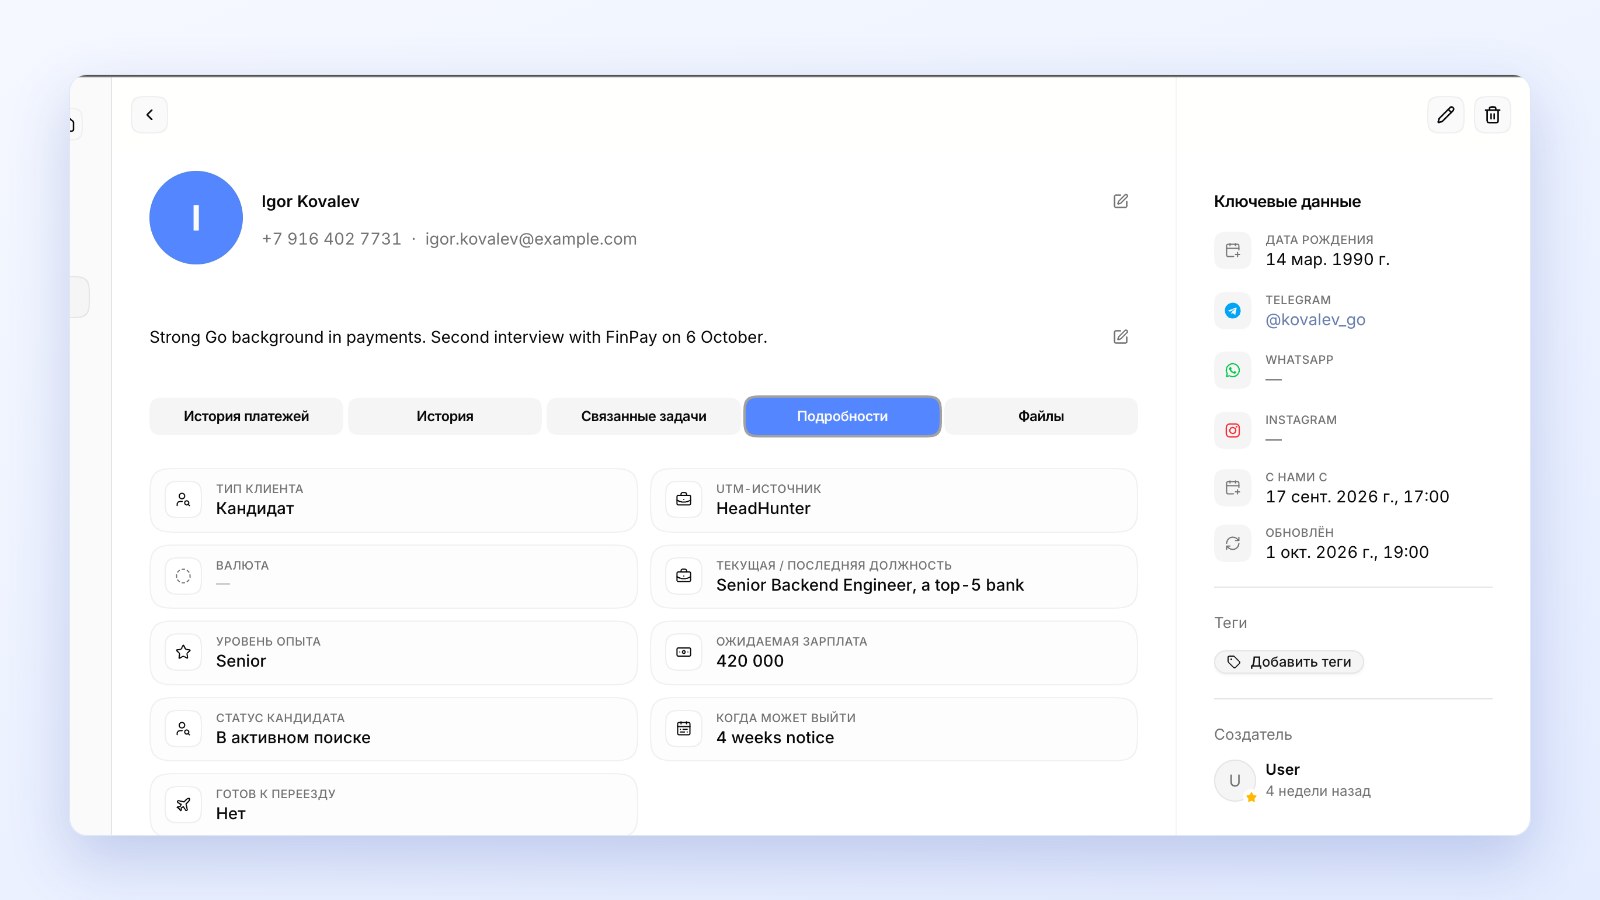
Task: Click birth date 14 мар. 1990 г.
Action: tap(1328, 259)
